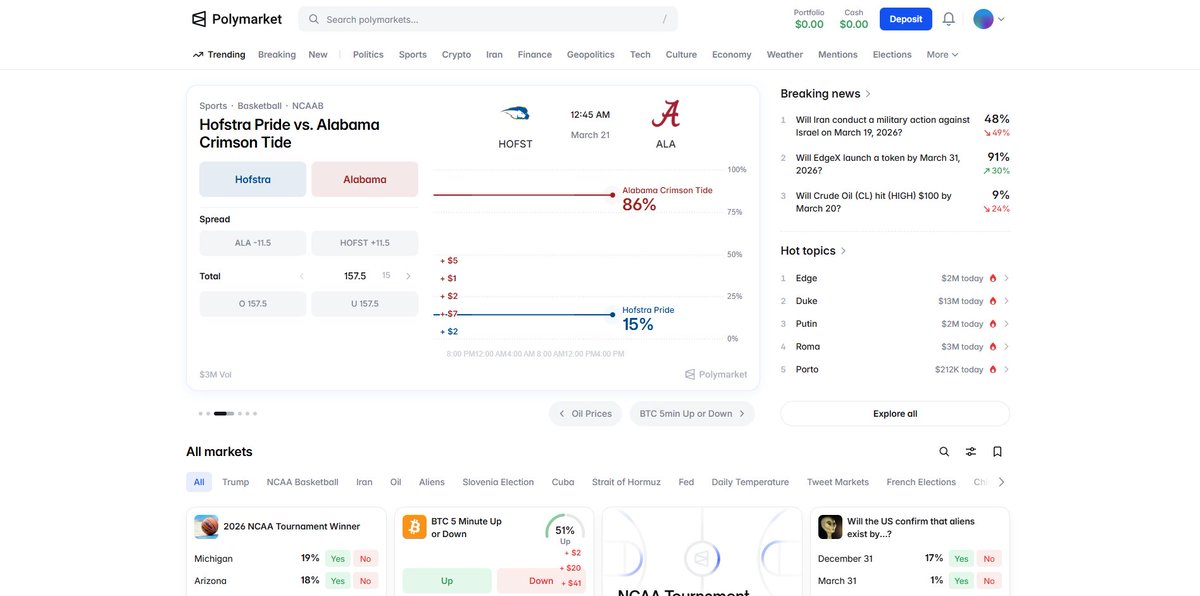1200x596 pixels.
Task: Select the Hofstra outcome button
Action: pyautogui.click(x=253, y=179)
